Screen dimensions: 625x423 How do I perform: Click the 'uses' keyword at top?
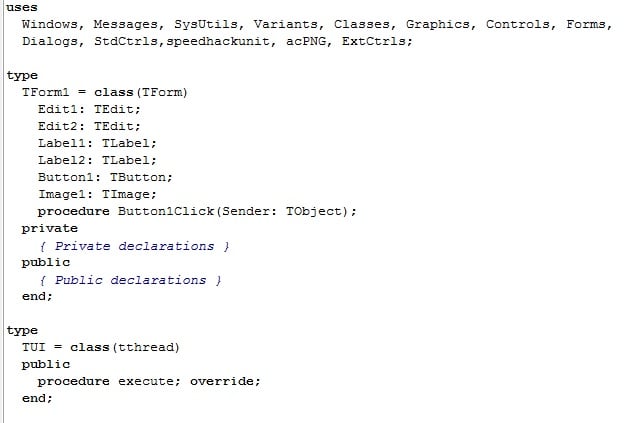click(x=22, y=8)
